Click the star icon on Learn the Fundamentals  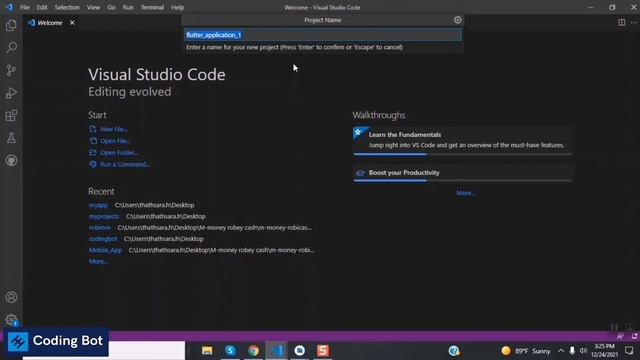[358, 132]
